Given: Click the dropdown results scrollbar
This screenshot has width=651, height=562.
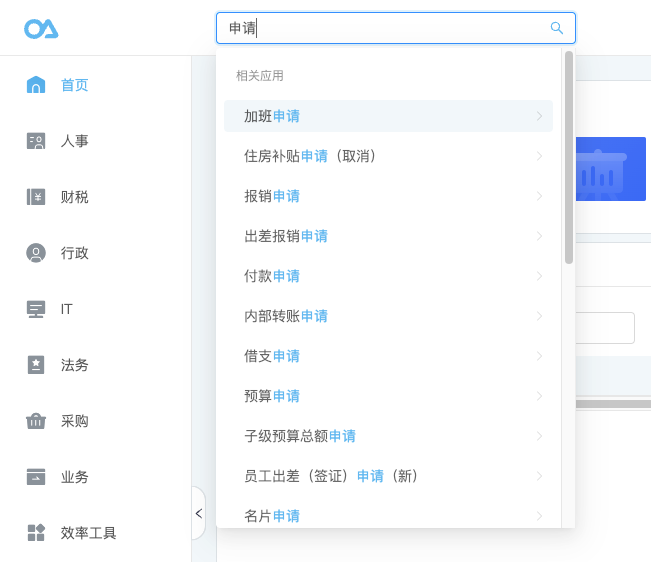Looking at the screenshot, I should 569,157.
